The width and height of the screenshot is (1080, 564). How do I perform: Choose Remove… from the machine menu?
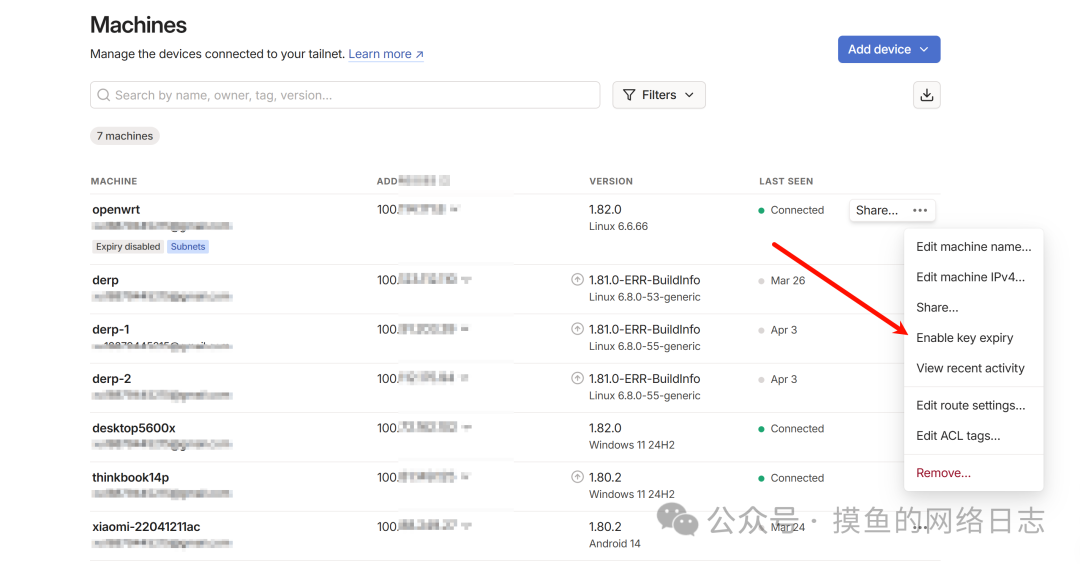[x=943, y=473]
